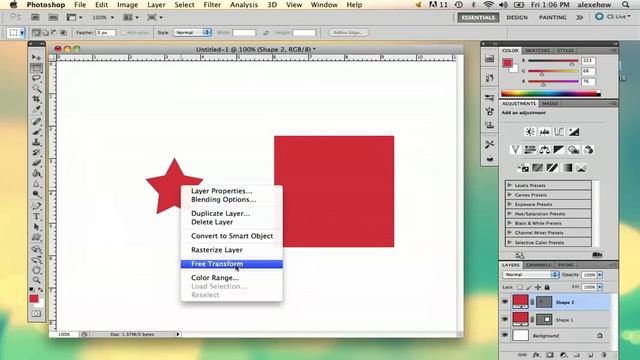
Task: Delete layer using trash icon
Action: pos(604,355)
